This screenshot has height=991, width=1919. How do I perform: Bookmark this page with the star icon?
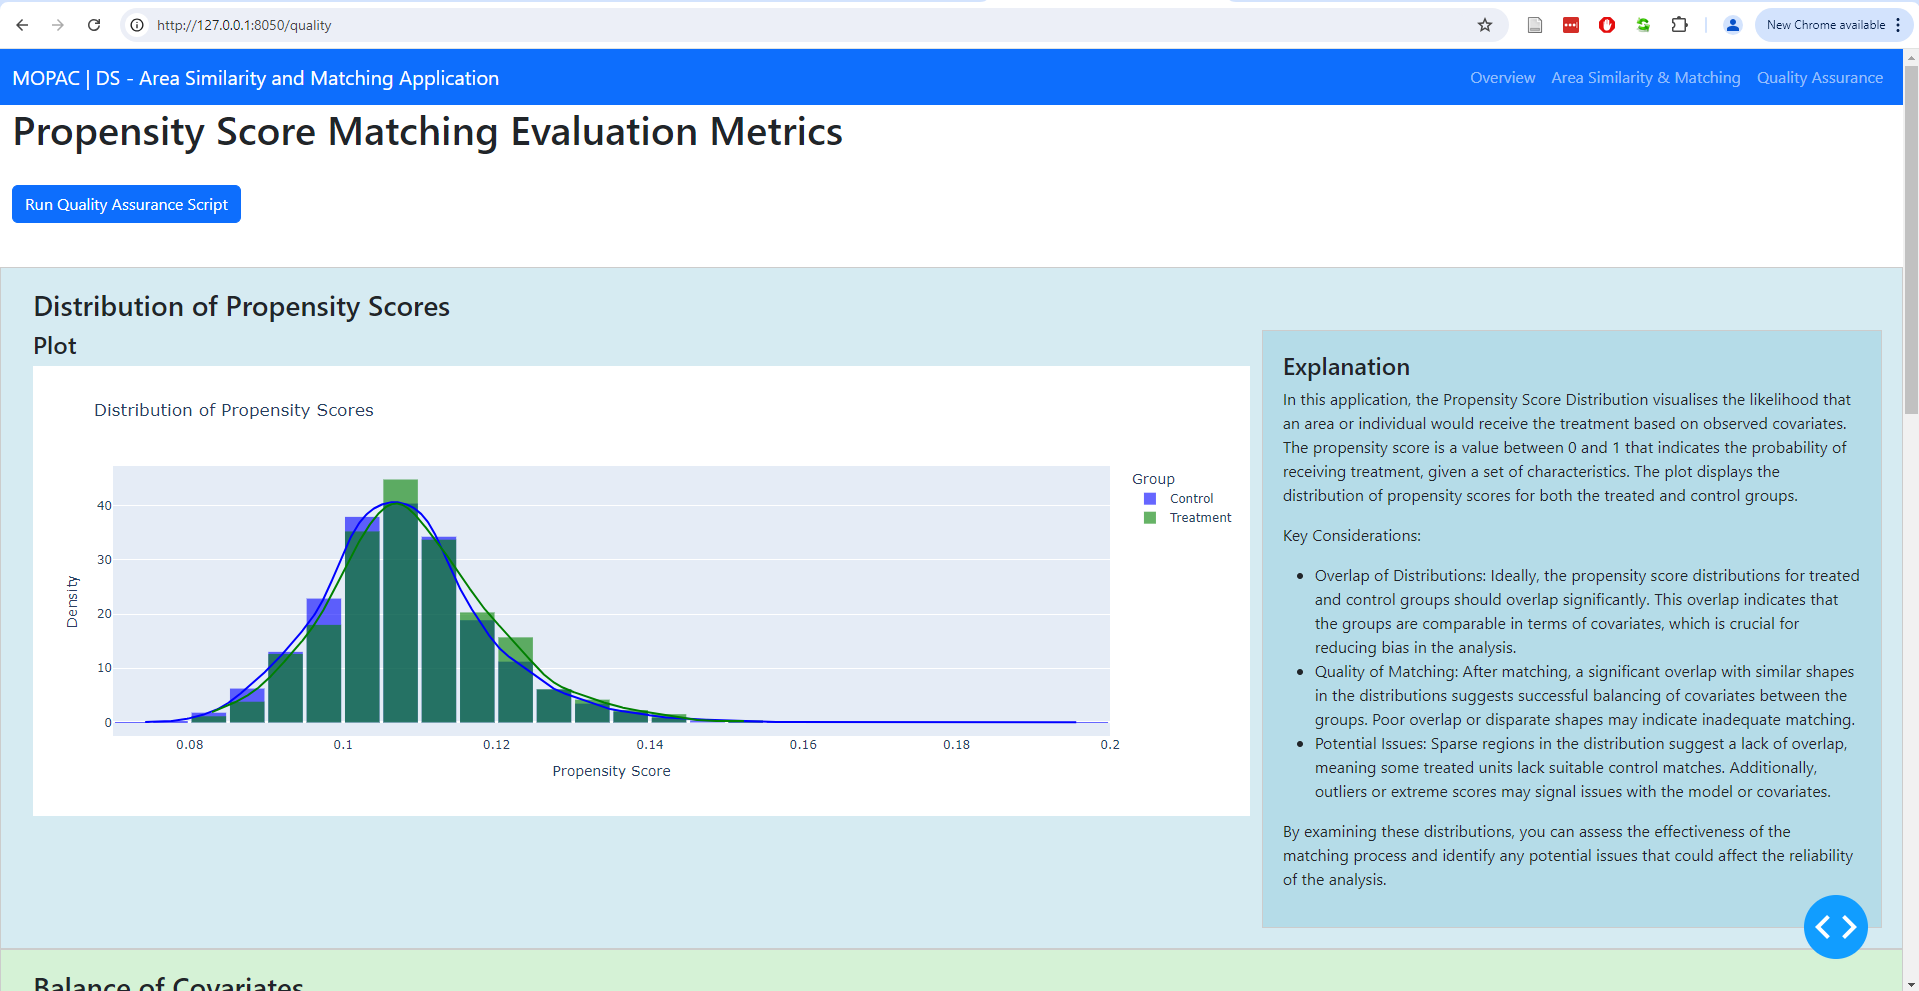(x=1486, y=25)
